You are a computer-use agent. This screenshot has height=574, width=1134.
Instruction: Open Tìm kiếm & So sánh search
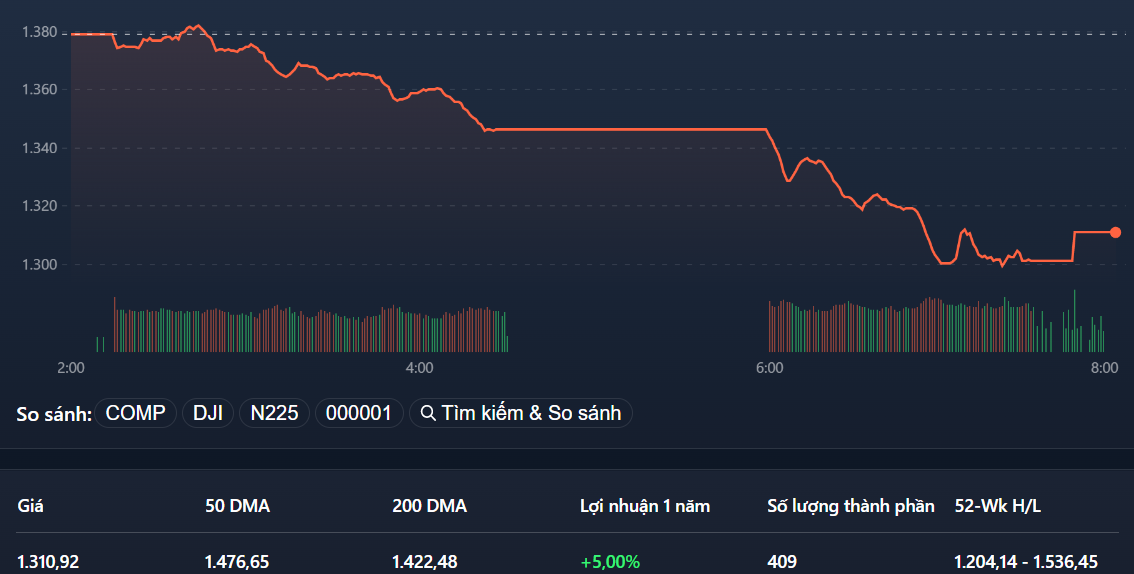(x=521, y=413)
